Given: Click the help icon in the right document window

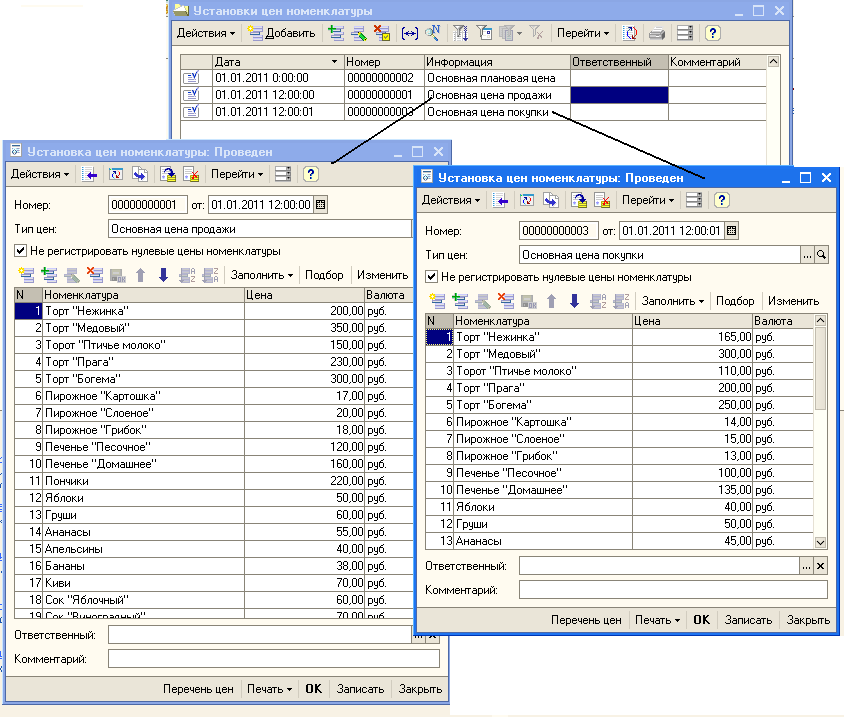Looking at the screenshot, I should tap(720, 200).
